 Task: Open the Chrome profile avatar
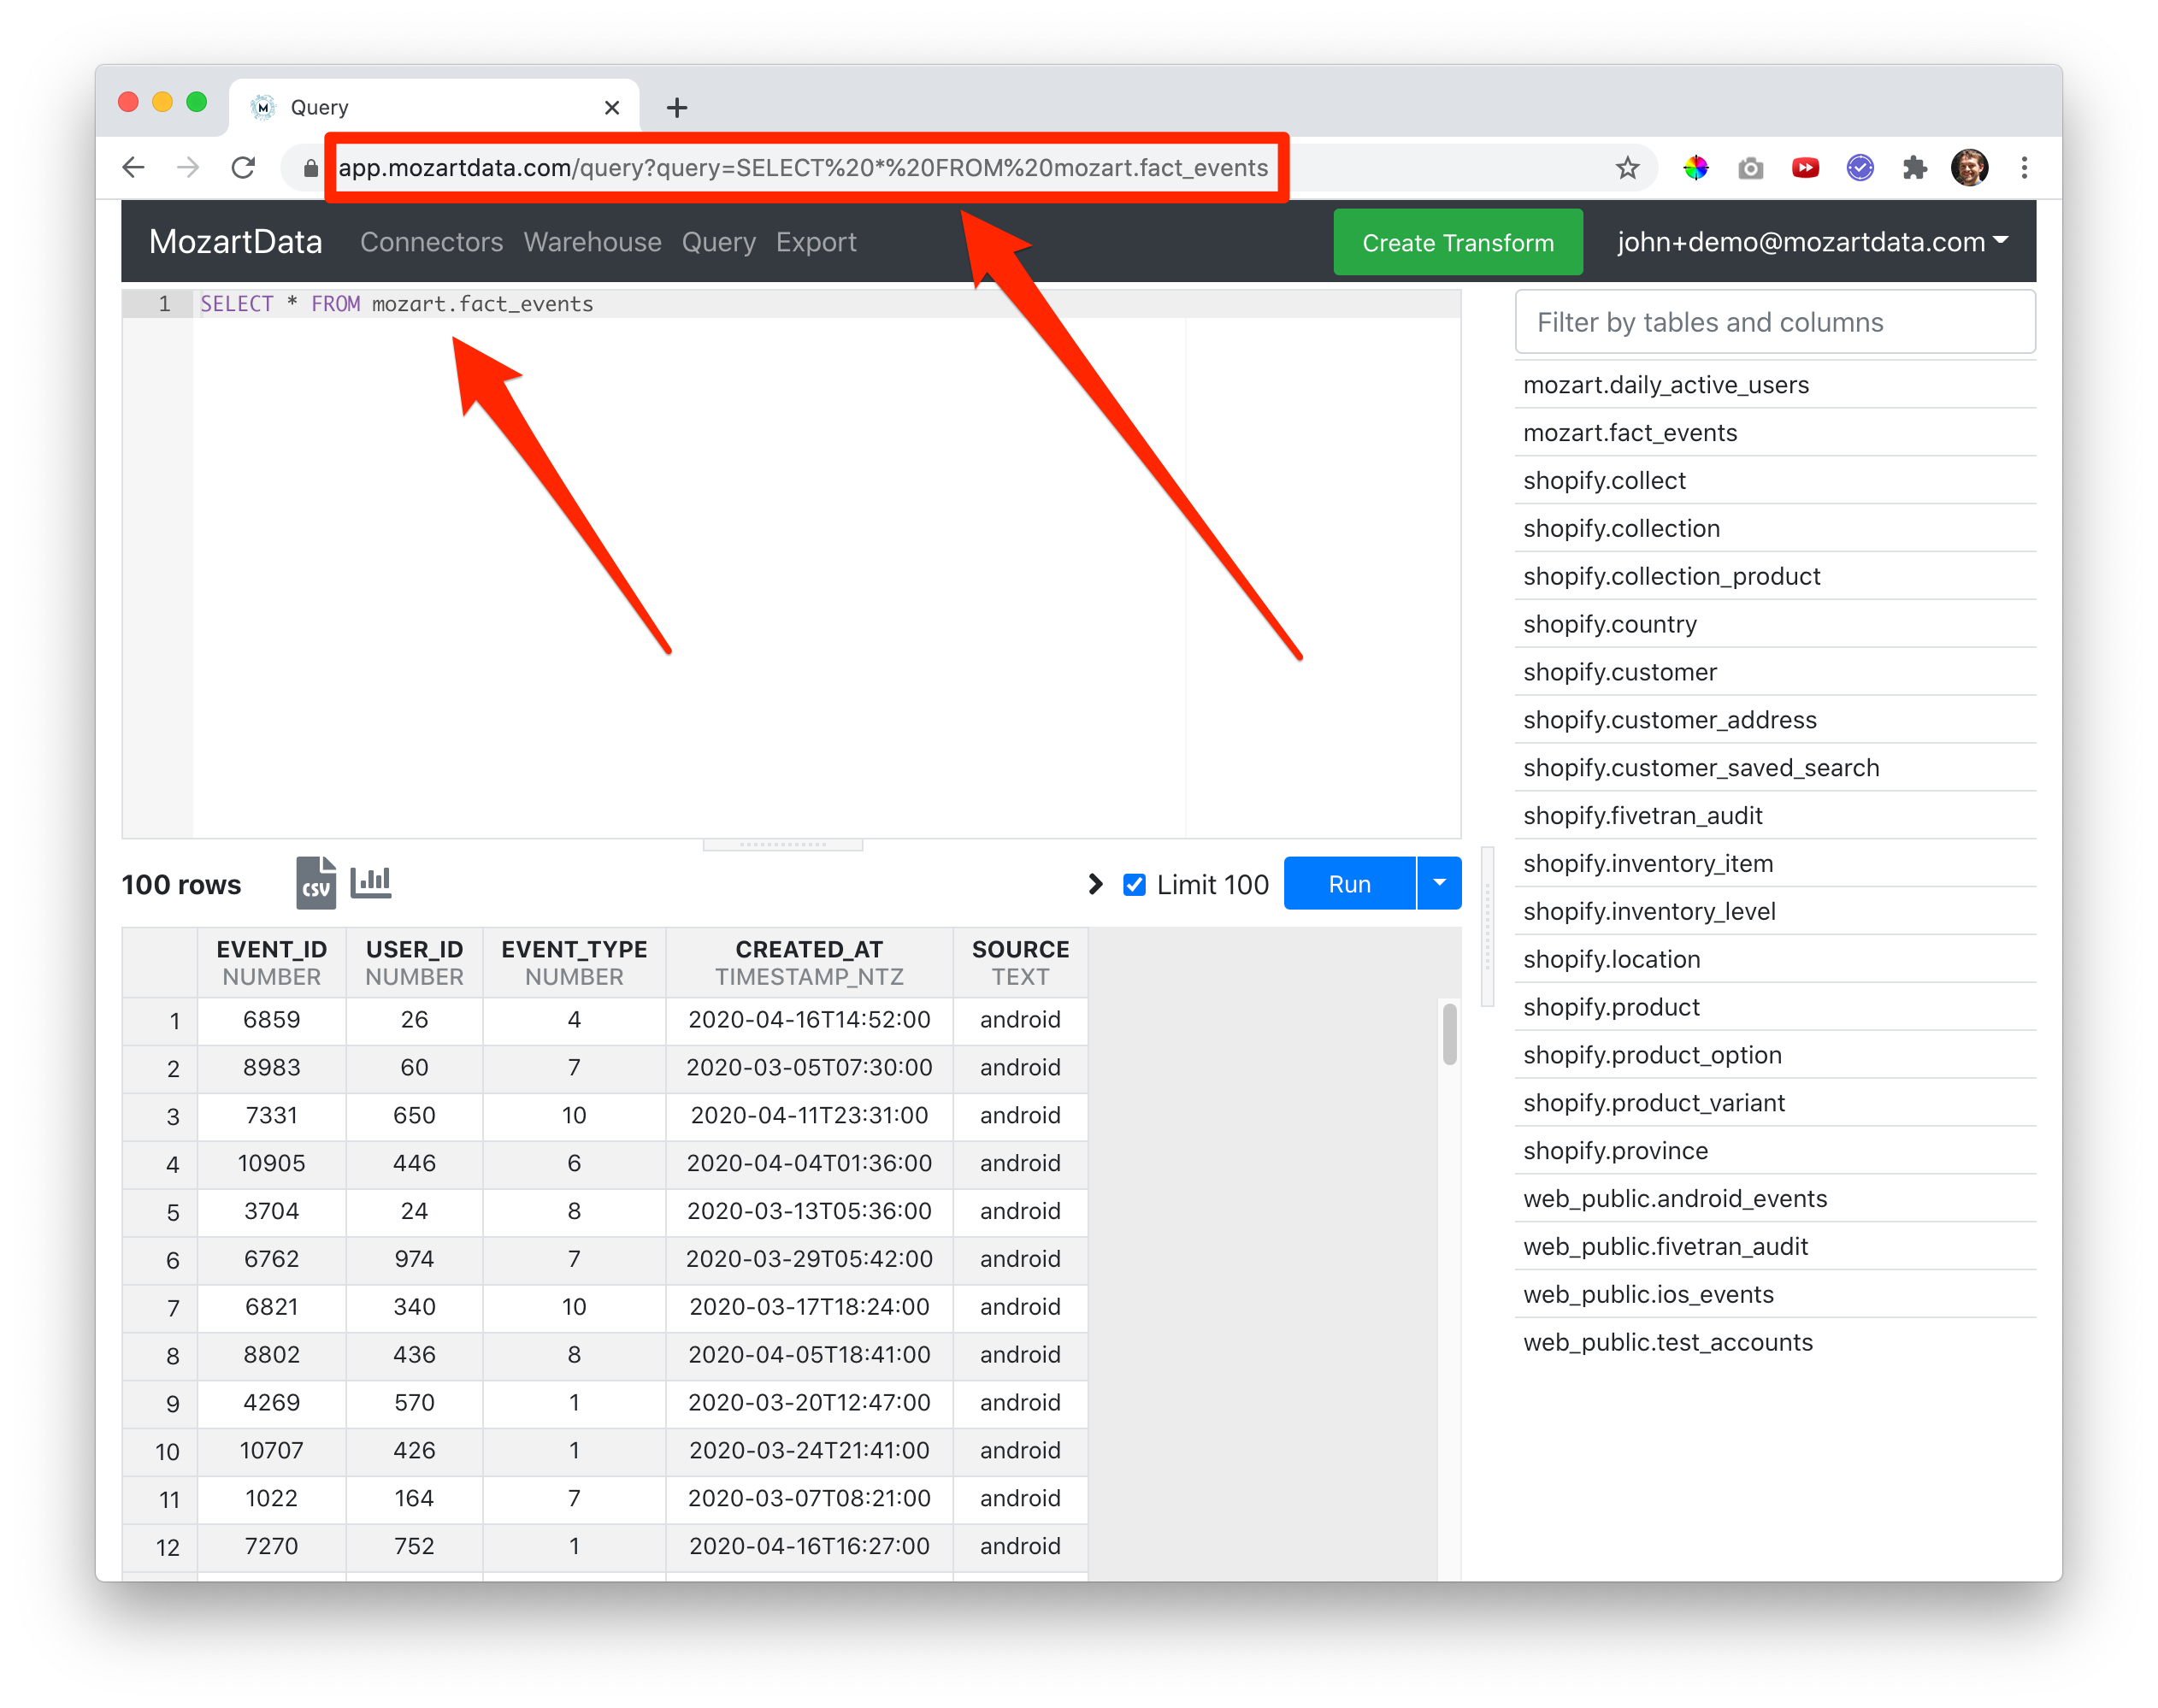[1969, 167]
